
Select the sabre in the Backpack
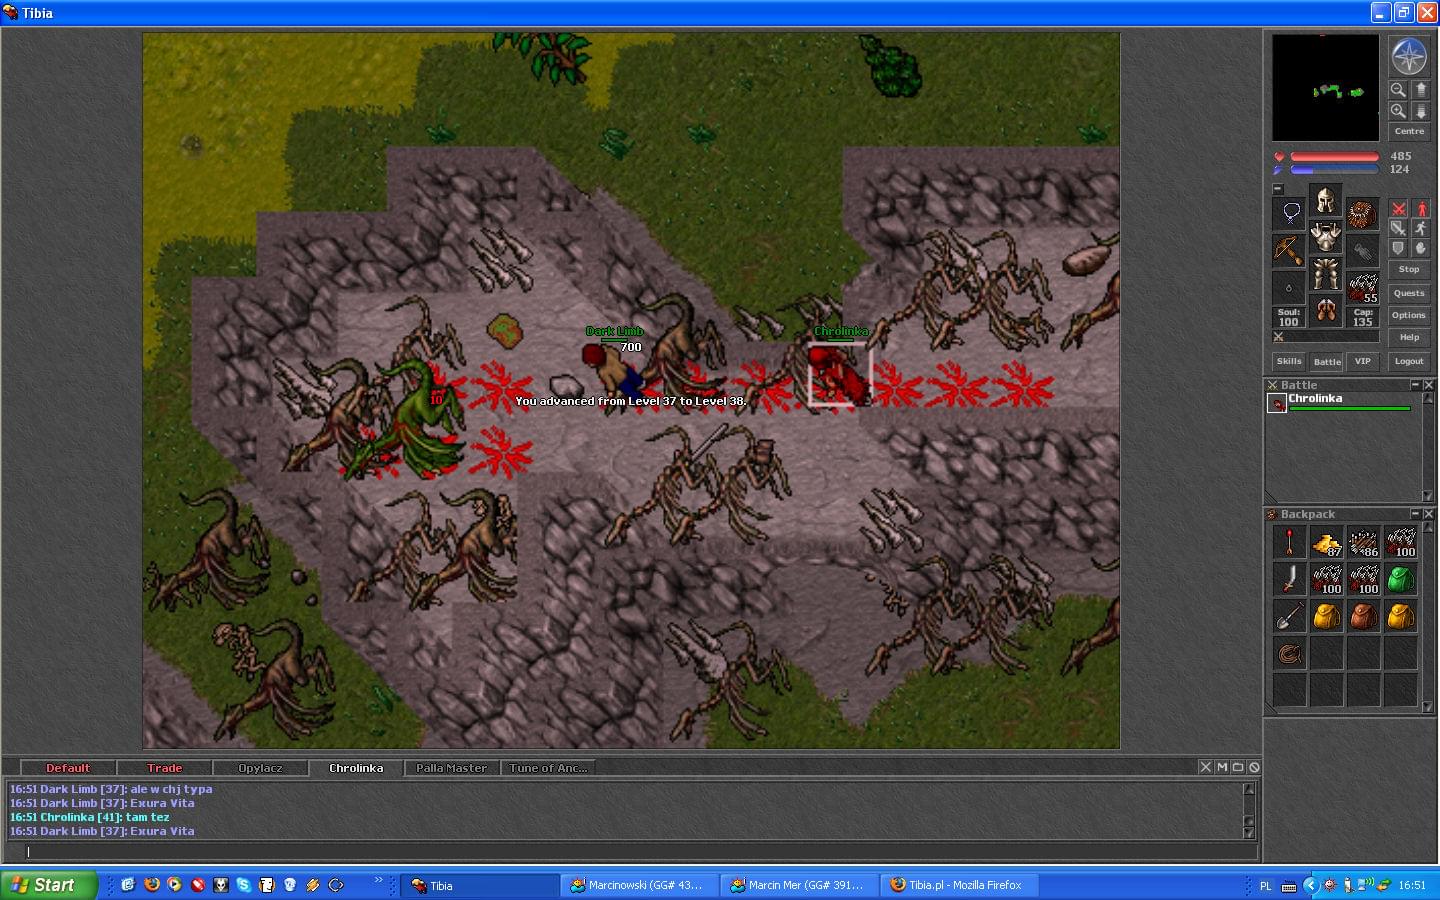[1290, 579]
